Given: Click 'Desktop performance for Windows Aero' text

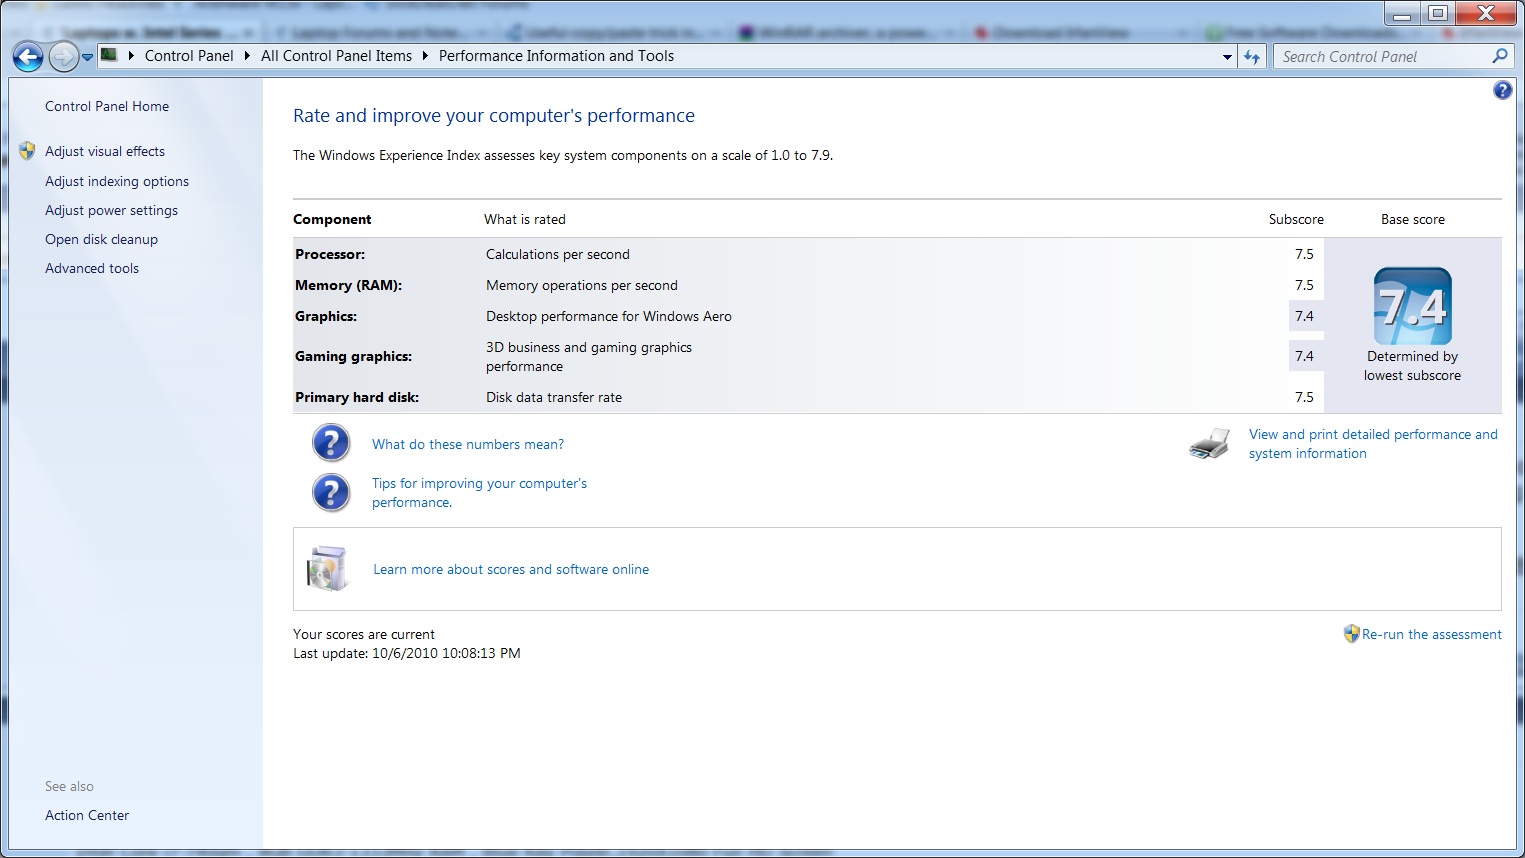Looking at the screenshot, I should [x=609, y=316].
